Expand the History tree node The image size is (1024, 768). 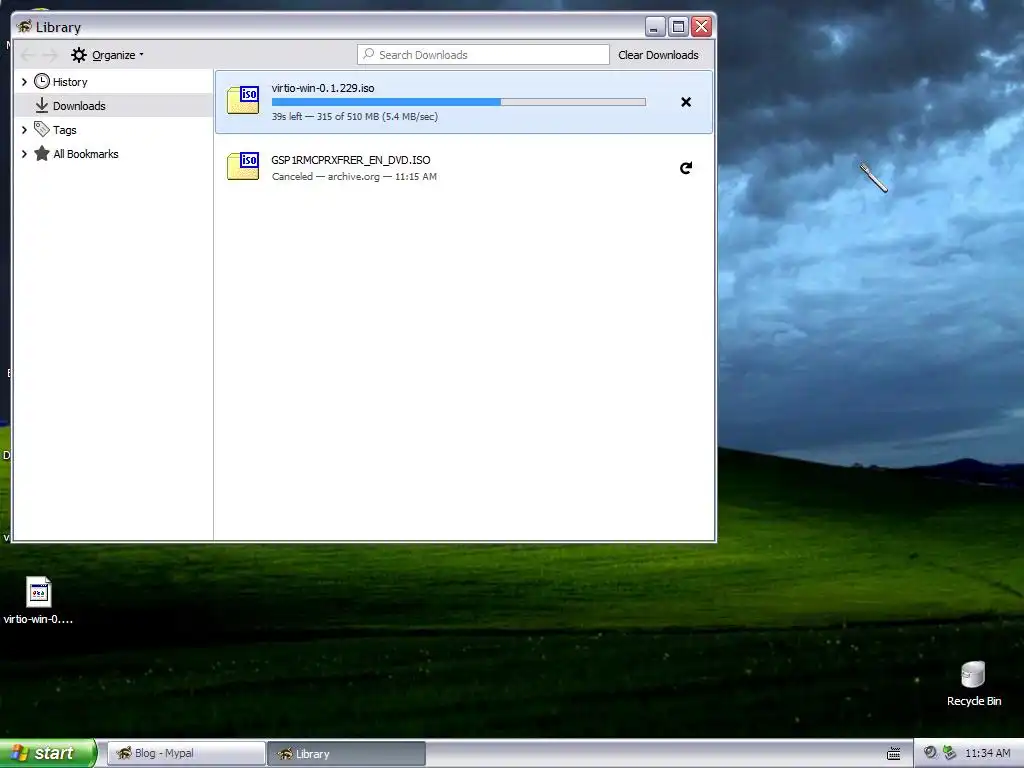tap(24, 82)
